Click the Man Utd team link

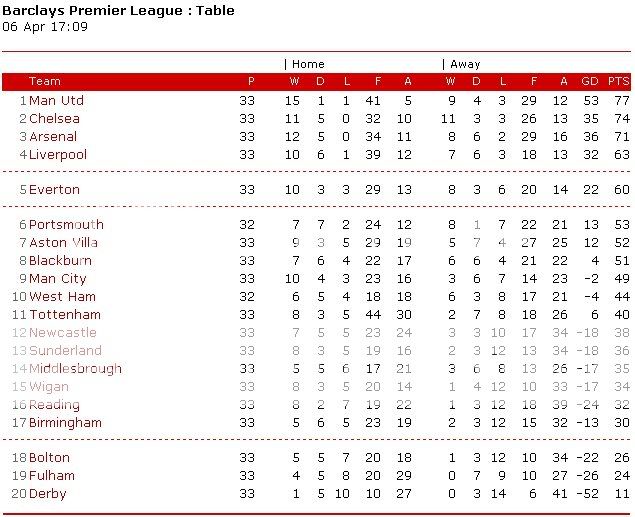tap(56, 101)
